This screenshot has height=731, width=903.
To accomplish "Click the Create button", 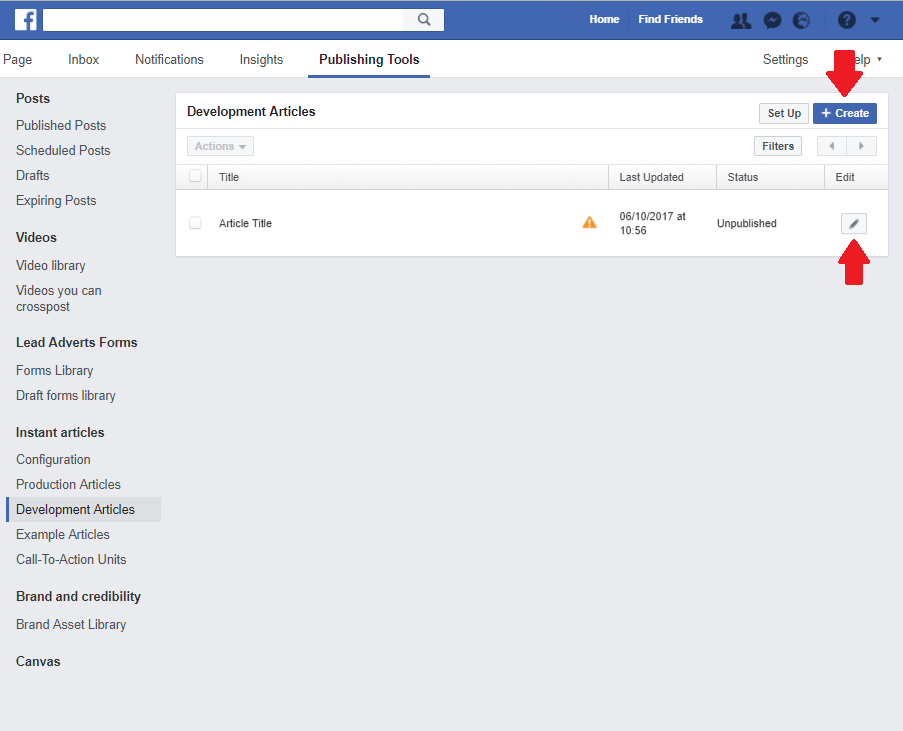I will point(845,113).
